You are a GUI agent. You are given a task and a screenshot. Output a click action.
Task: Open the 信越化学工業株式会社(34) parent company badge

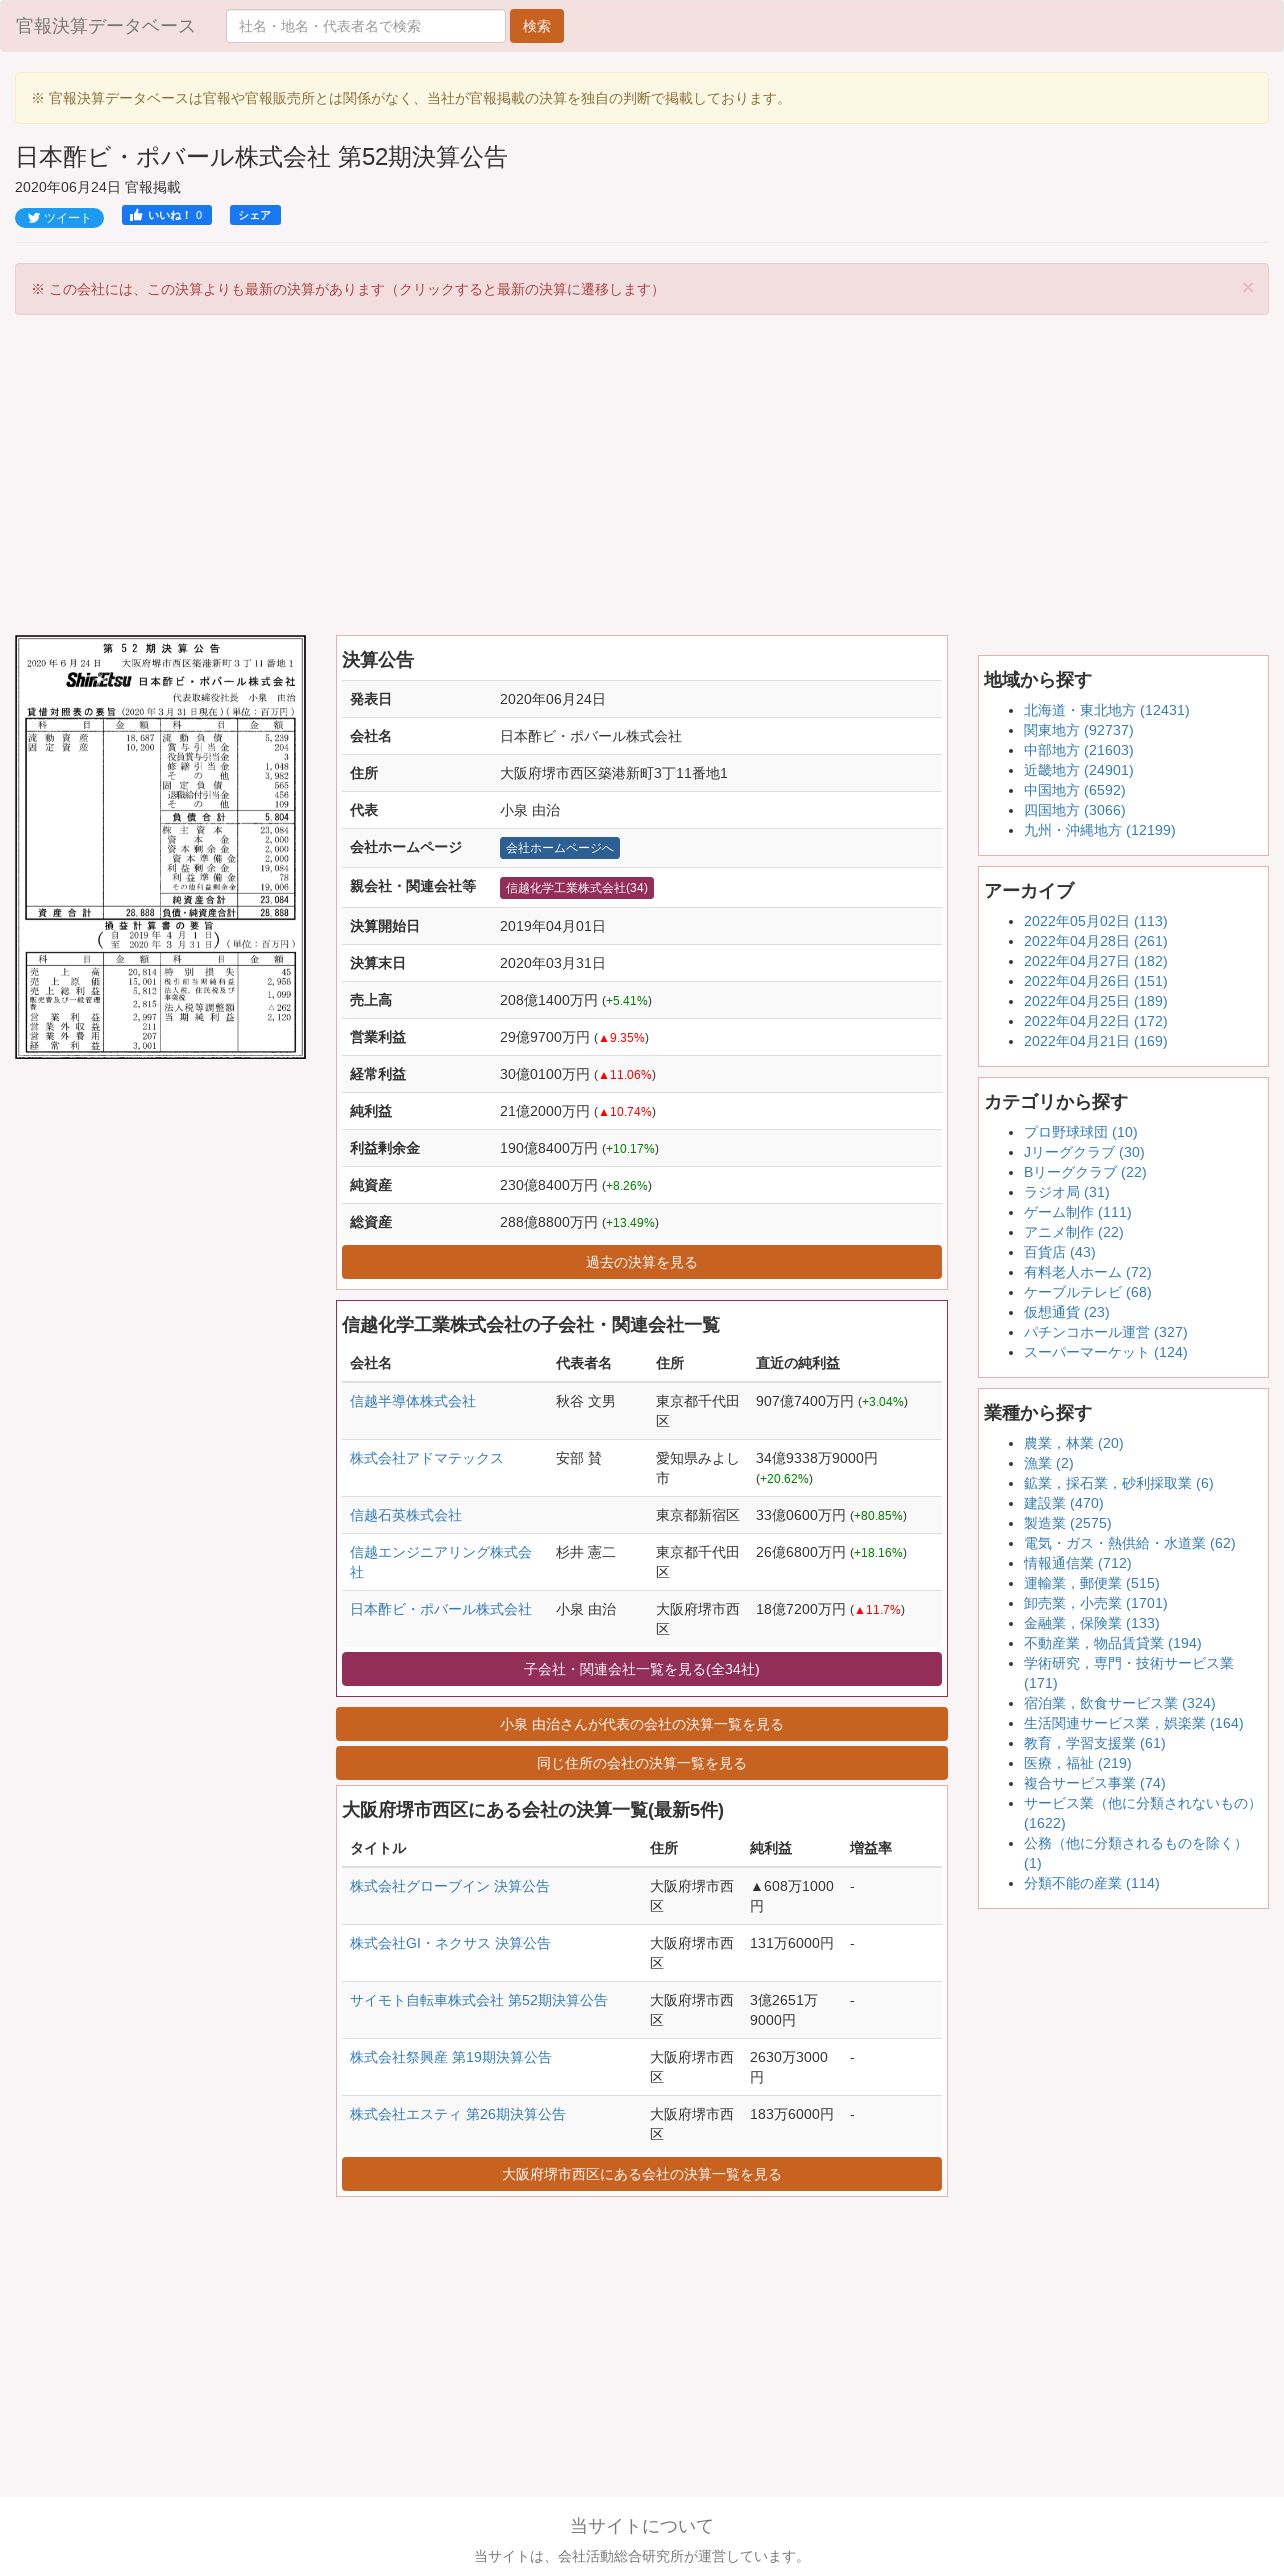pos(577,888)
